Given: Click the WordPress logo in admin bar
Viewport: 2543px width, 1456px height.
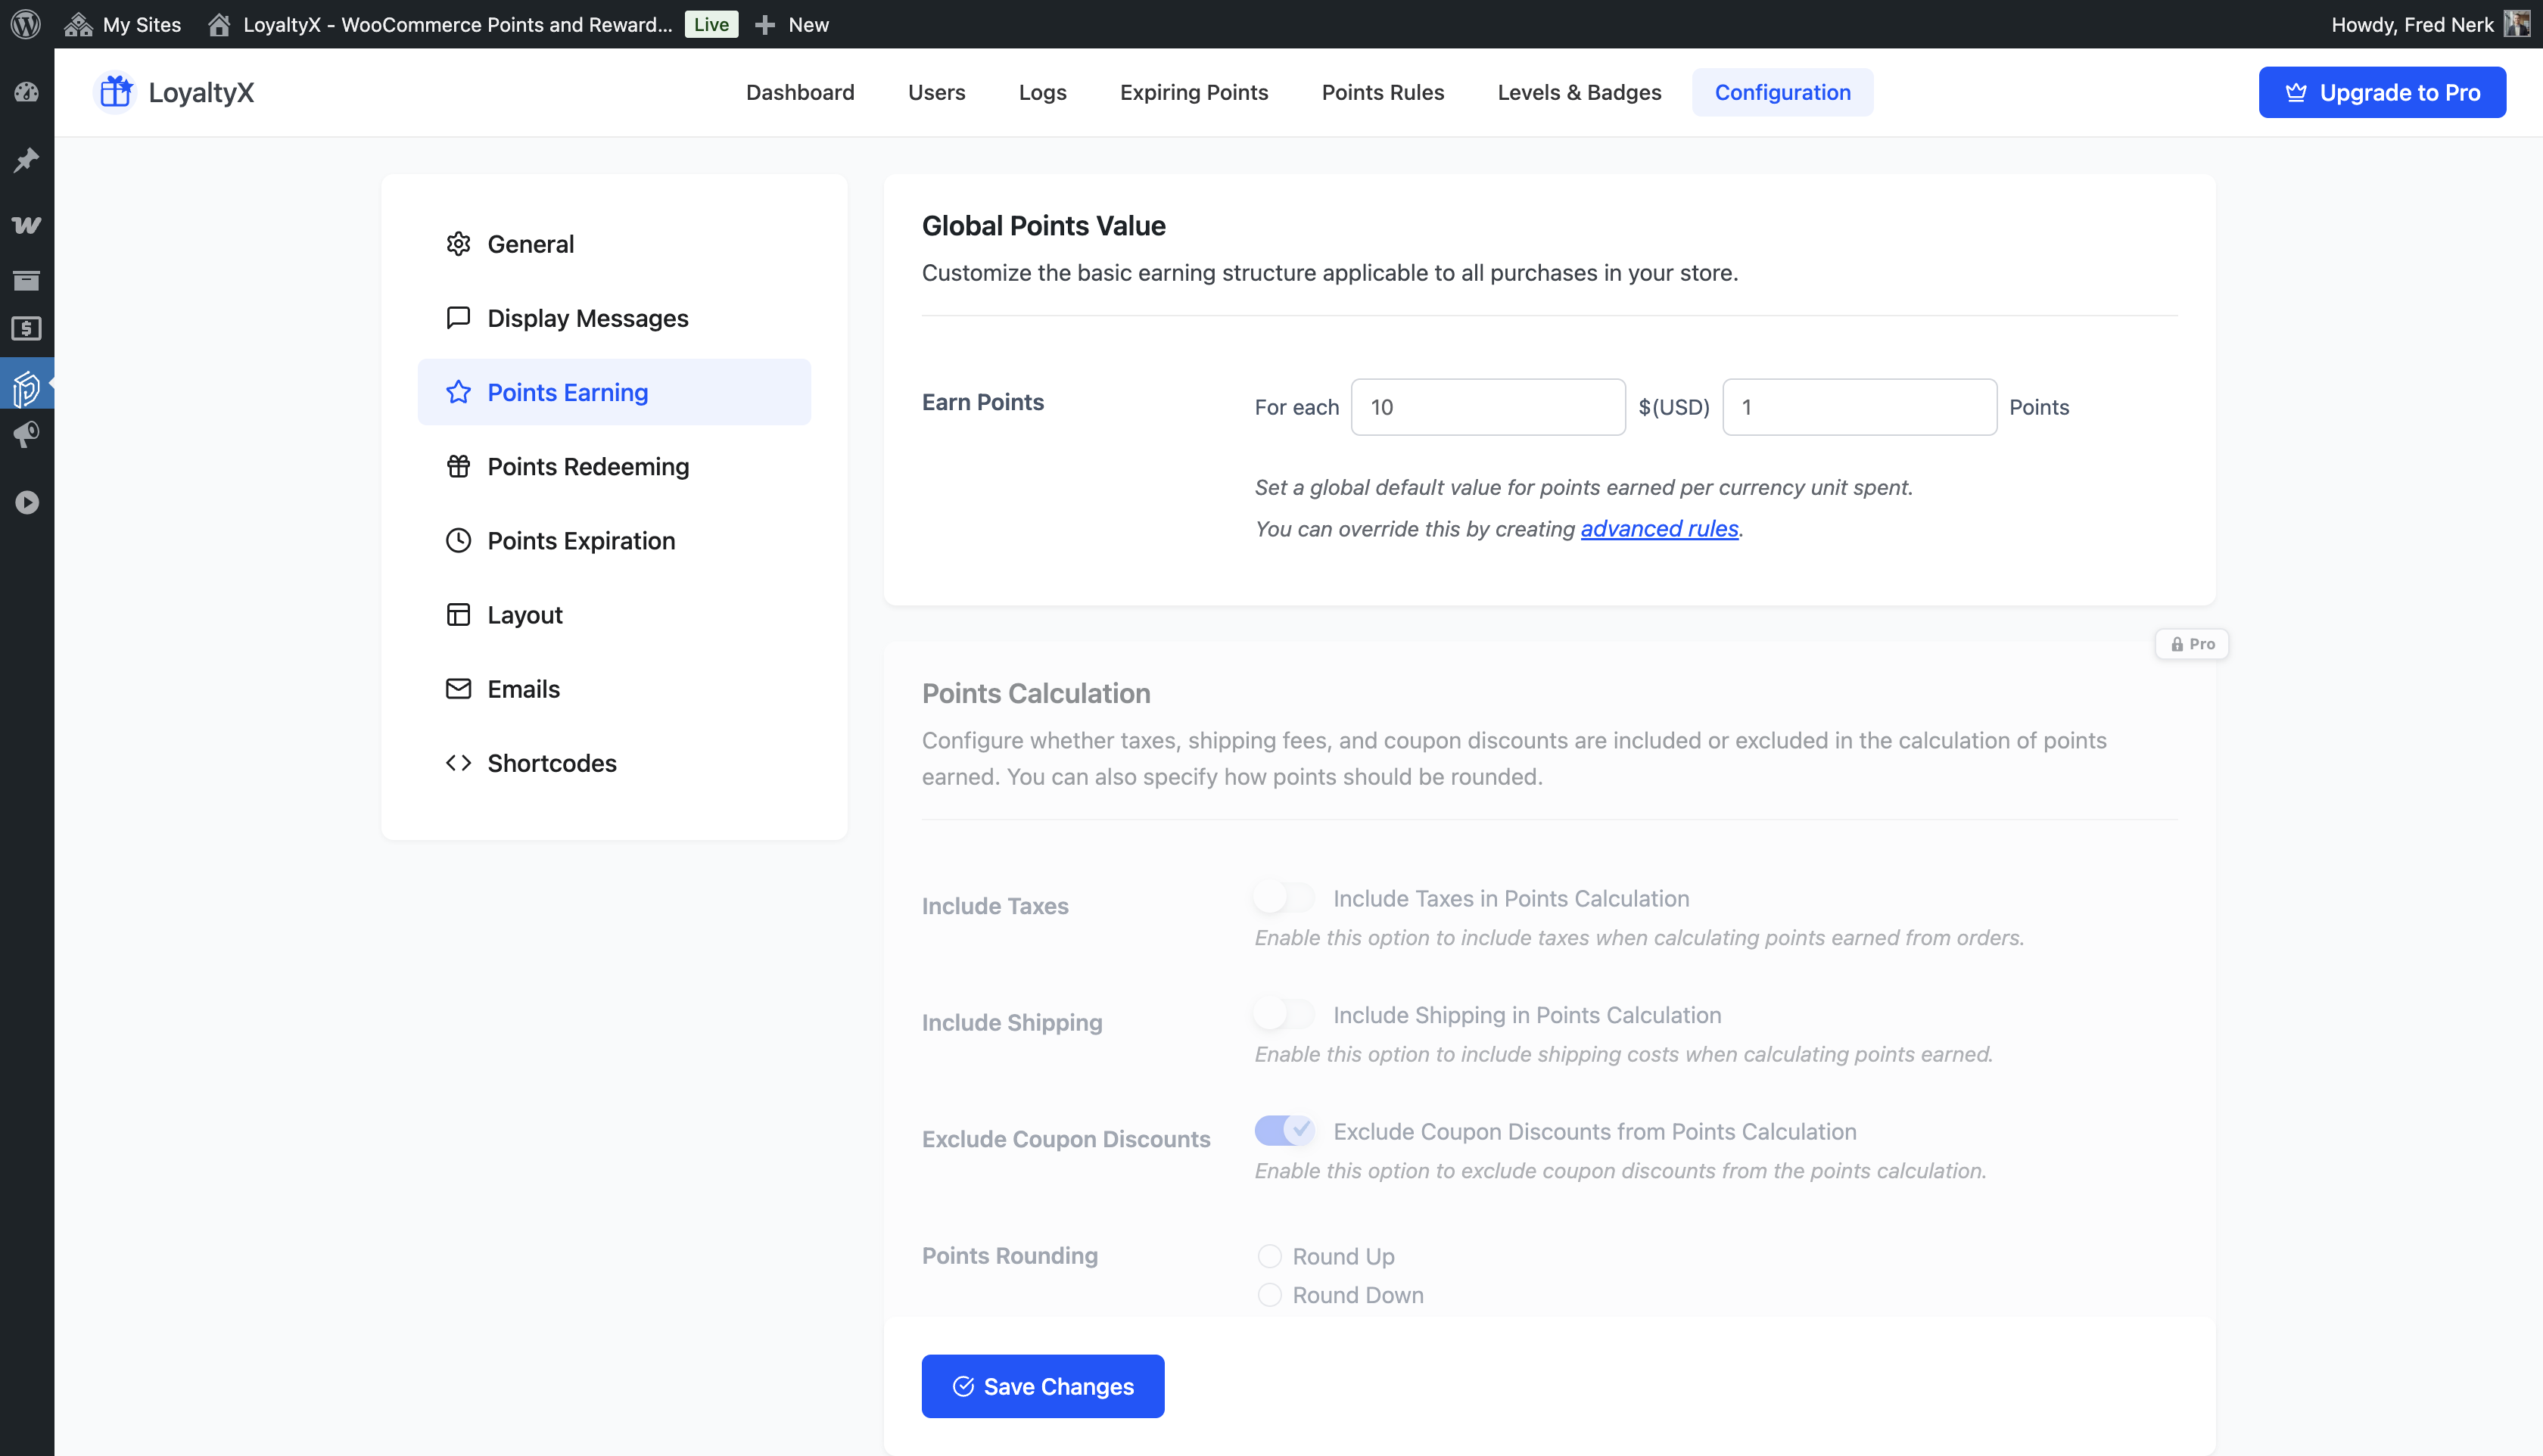Looking at the screenshot, I should click(26, 24).
